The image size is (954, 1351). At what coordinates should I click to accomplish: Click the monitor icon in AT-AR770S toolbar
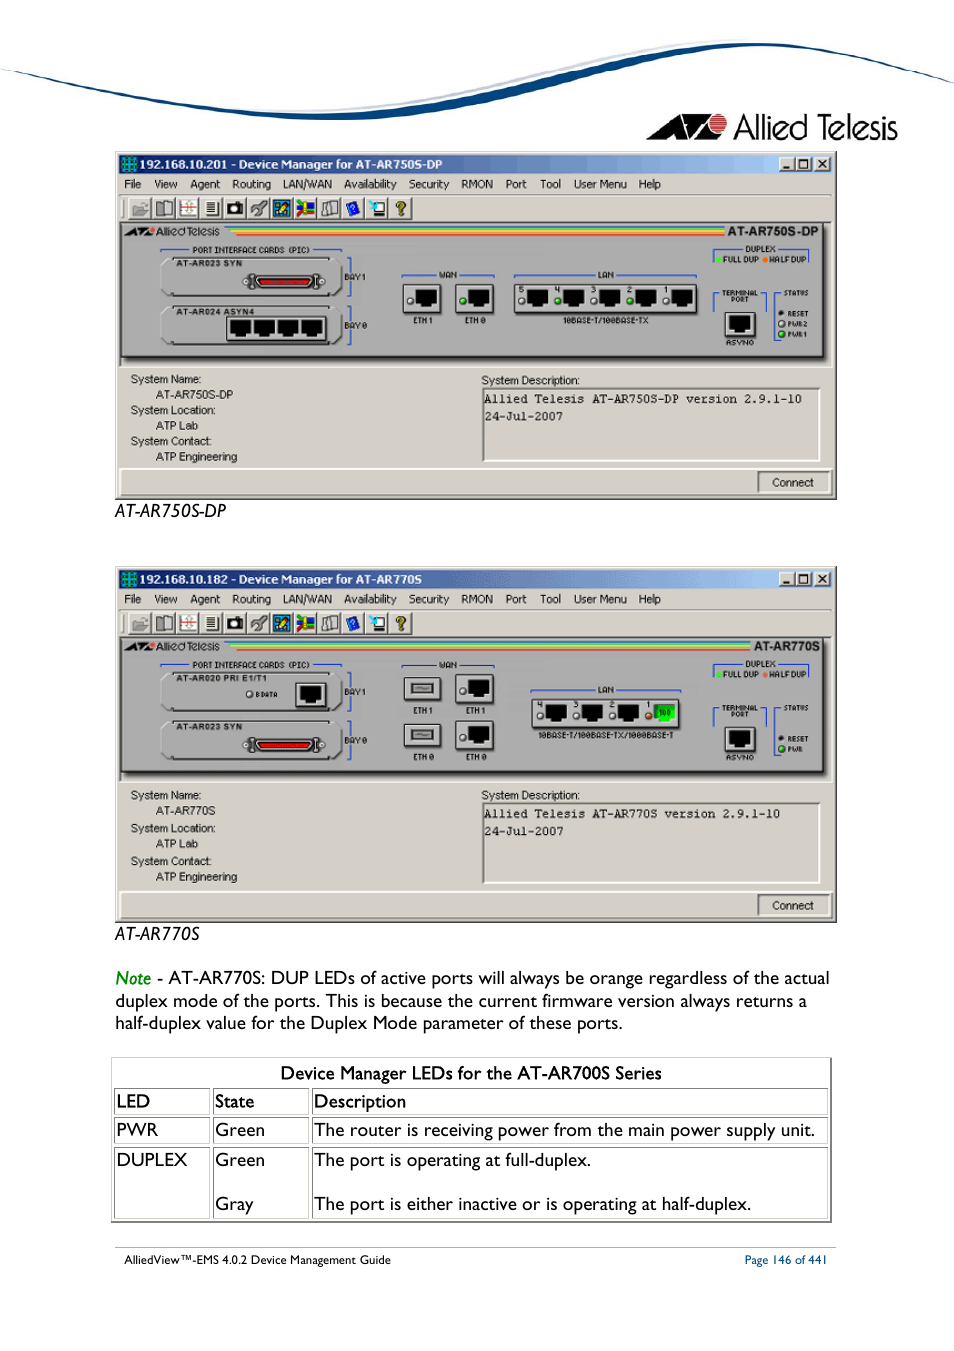tap(377, 623)
